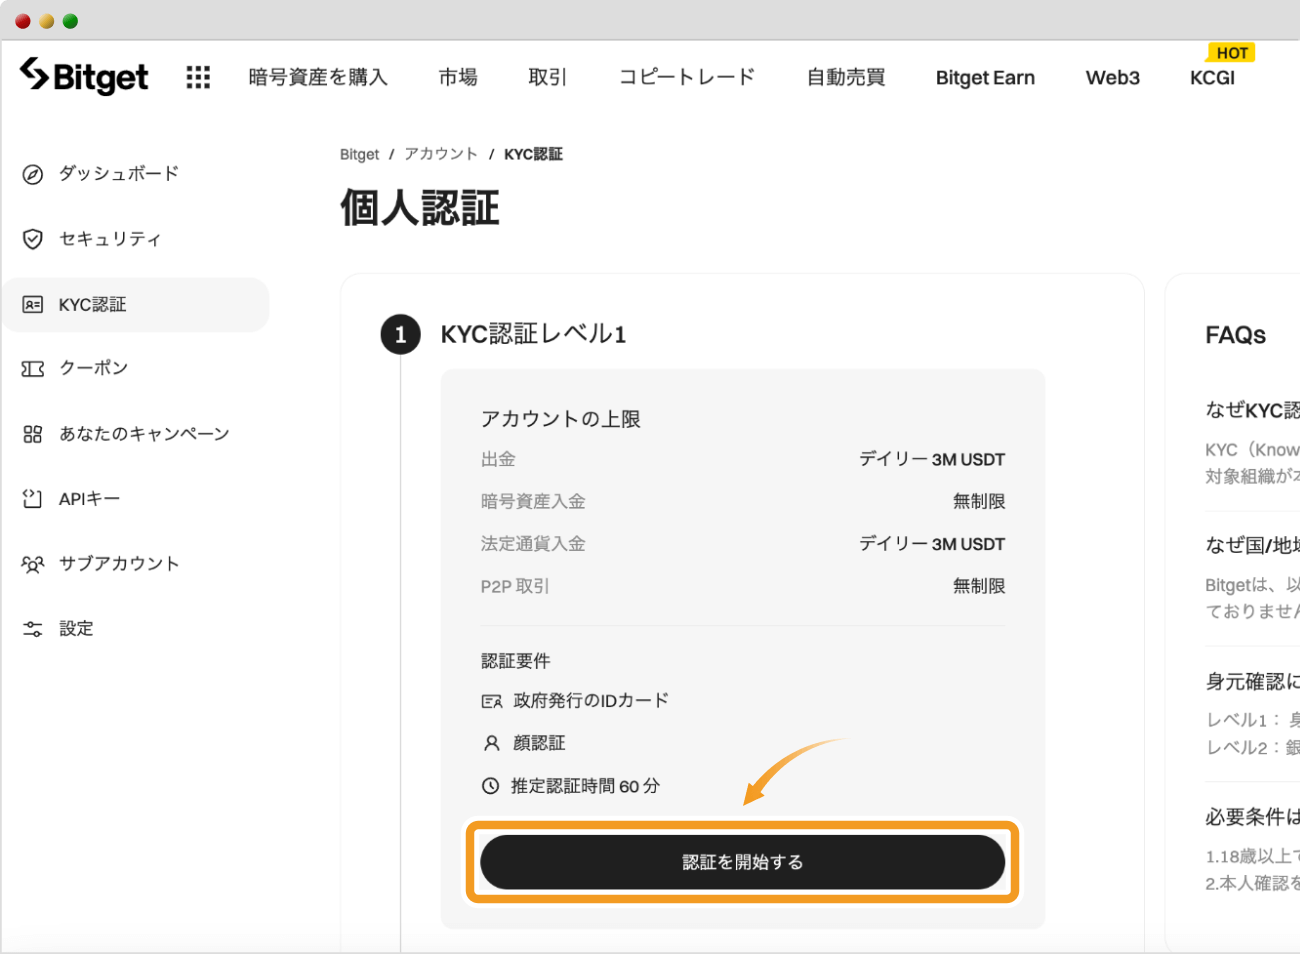Open KCGI menu item
The image size is (1300, 954).
pyautogui.click(x=1212, y=78)
